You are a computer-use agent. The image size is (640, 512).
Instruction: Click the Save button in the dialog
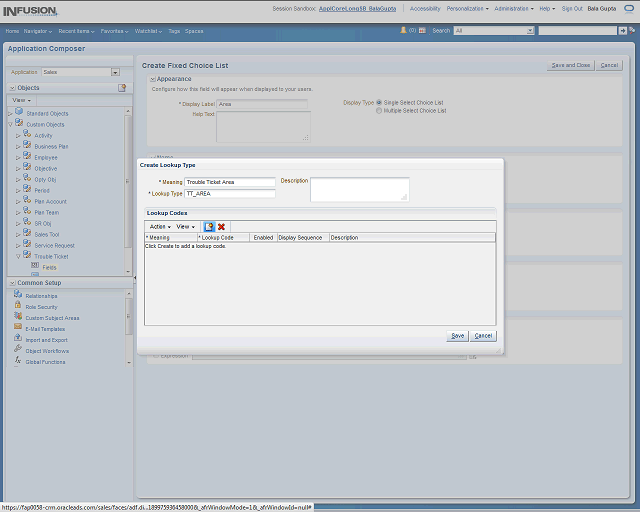pyautogui.click(x=457, y=336)
